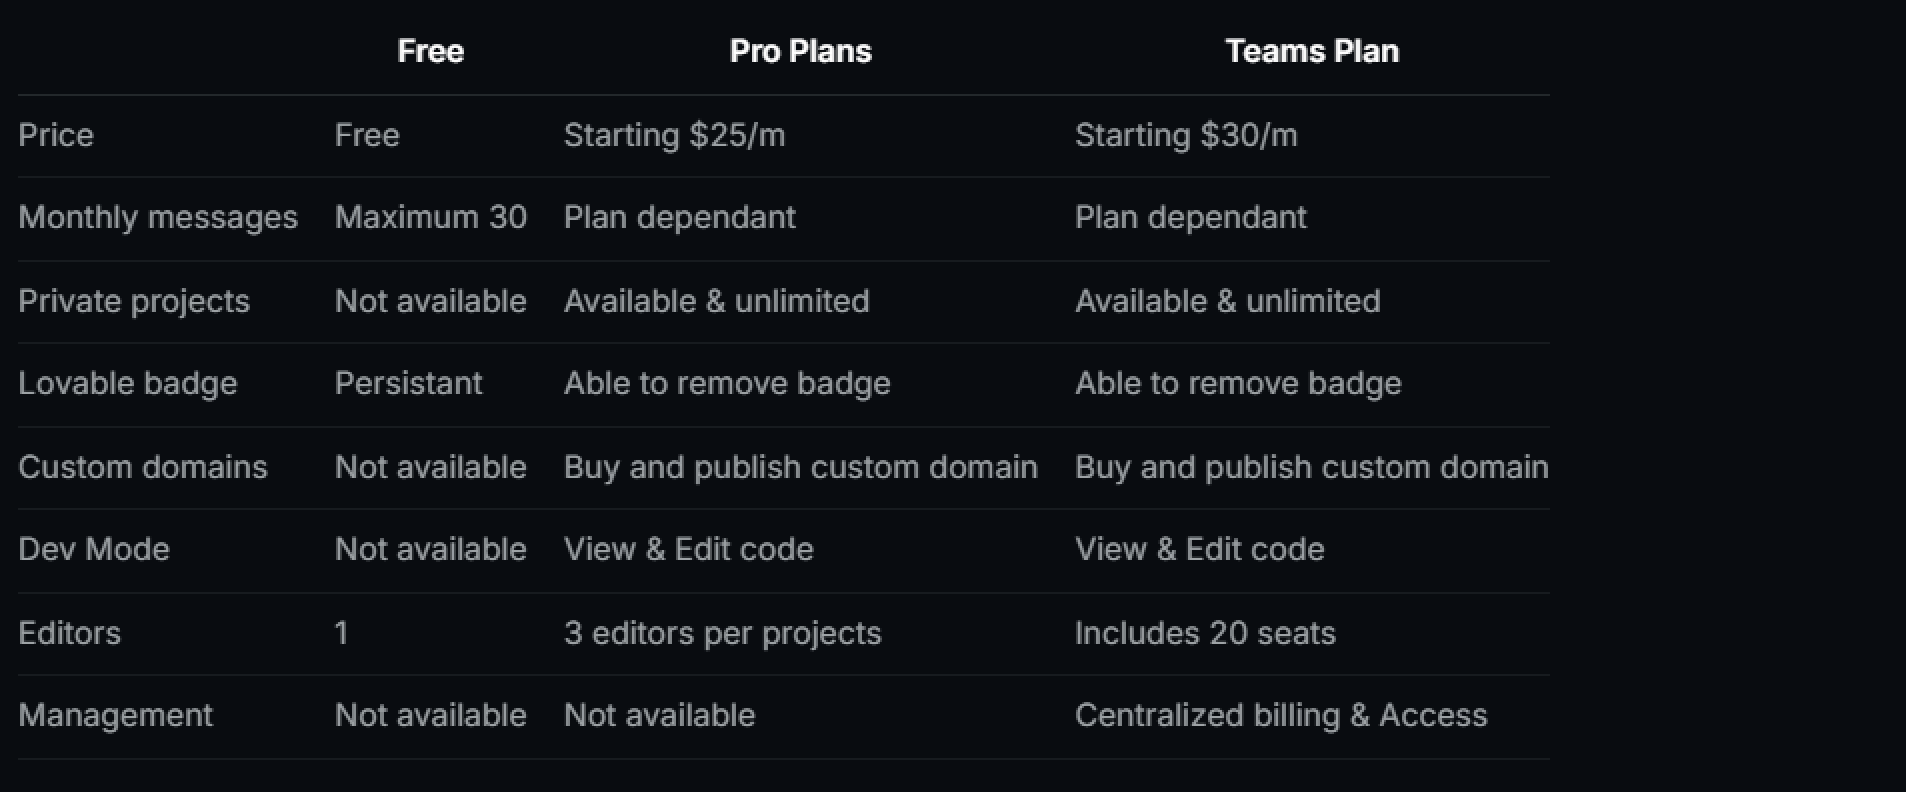Image resolution: width=1906 pixels, height=792 pixels.
Task: Click Teams Plan's Able to remove badge cell
Action: point(1238,384)
